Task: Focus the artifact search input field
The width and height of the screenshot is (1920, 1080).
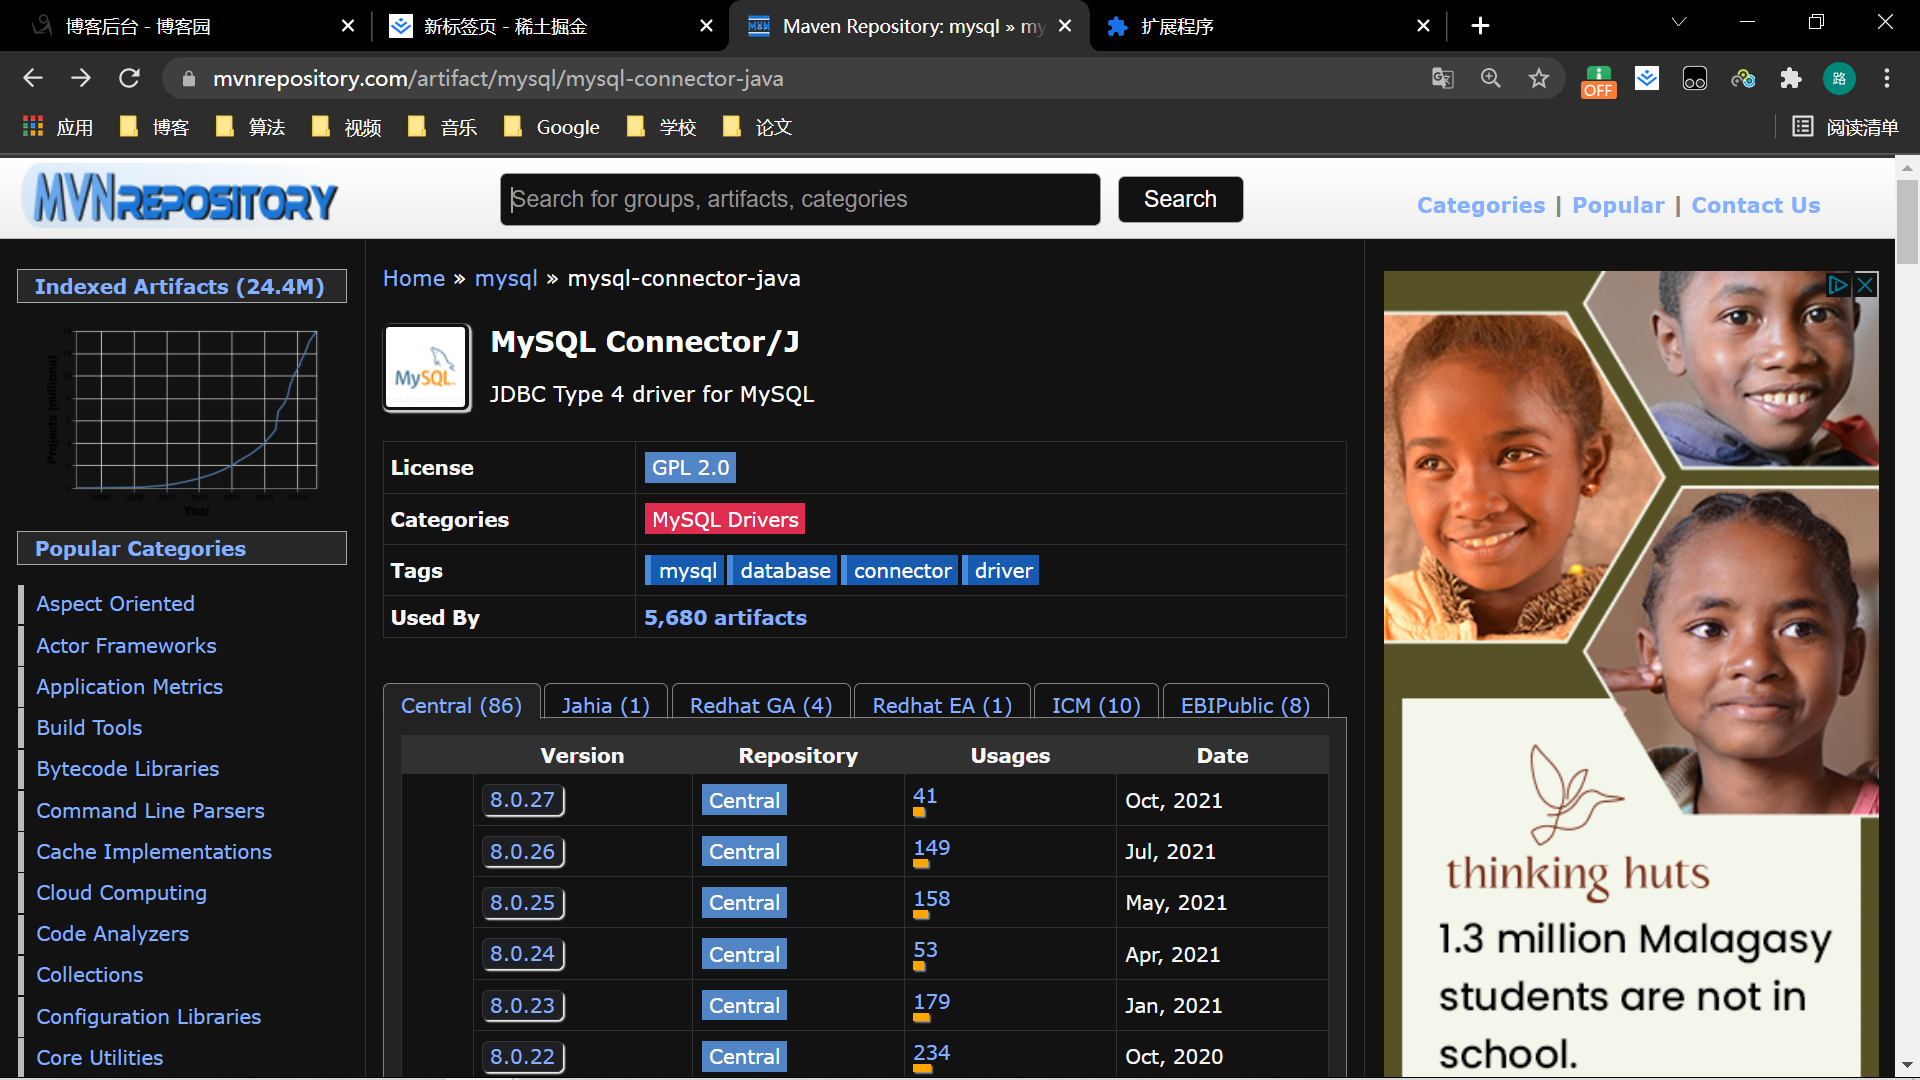Action: click(x=800, y=199)
